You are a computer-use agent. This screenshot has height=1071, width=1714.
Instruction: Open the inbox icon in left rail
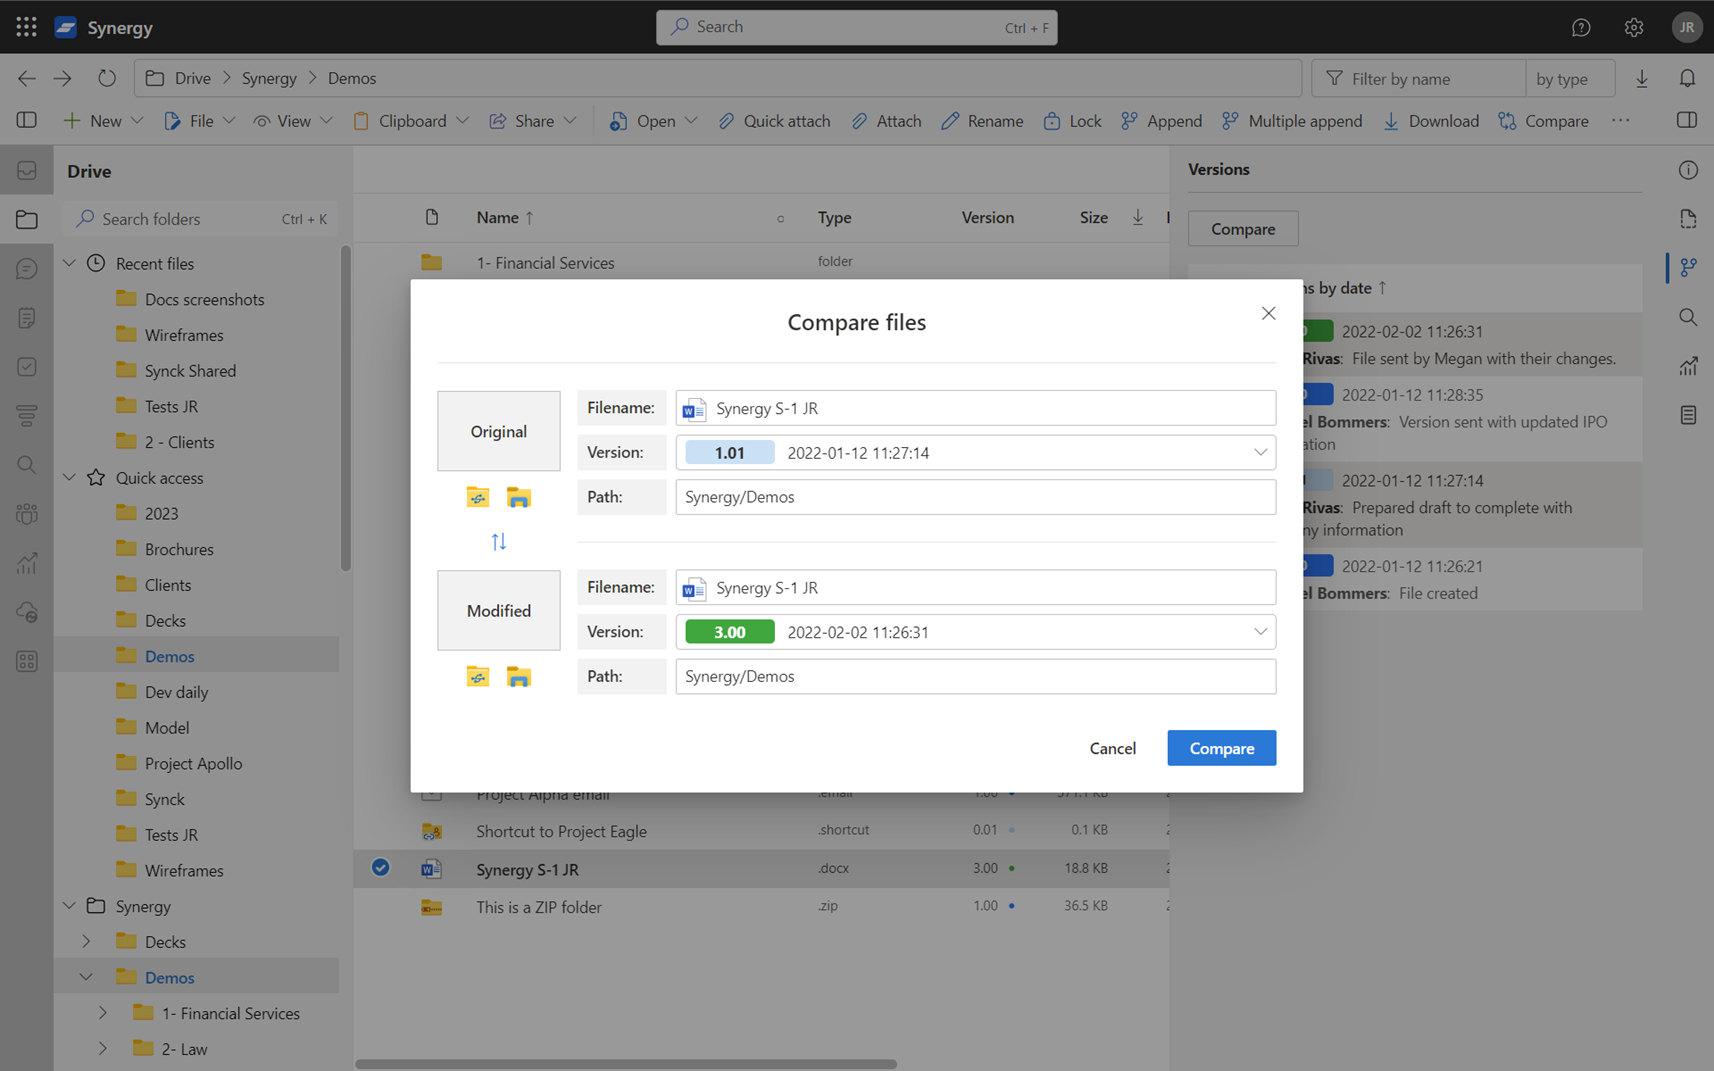27,171
